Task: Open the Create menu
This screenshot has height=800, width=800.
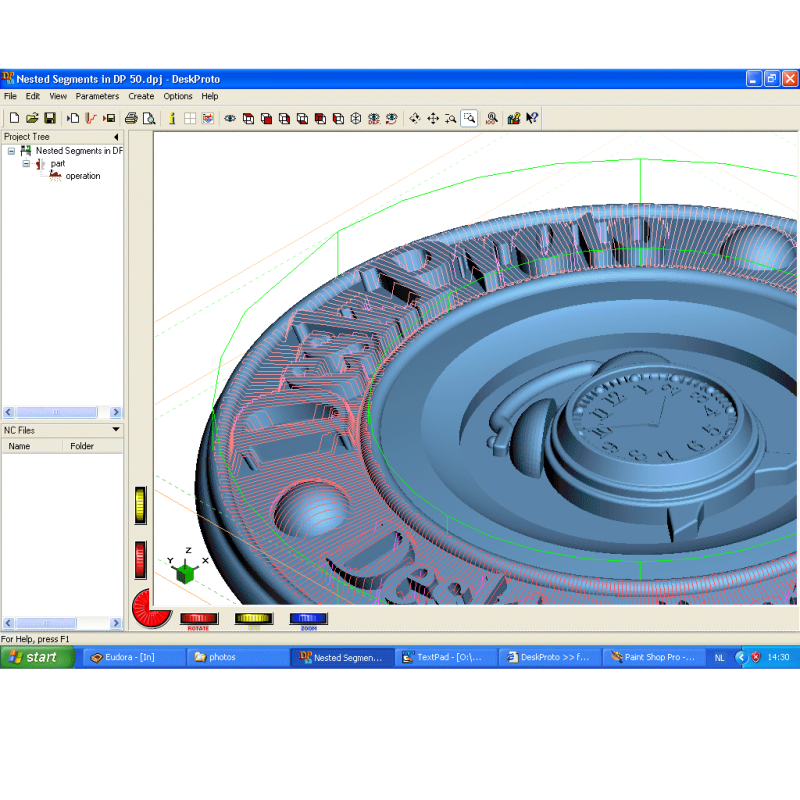Action: point(141,96)
